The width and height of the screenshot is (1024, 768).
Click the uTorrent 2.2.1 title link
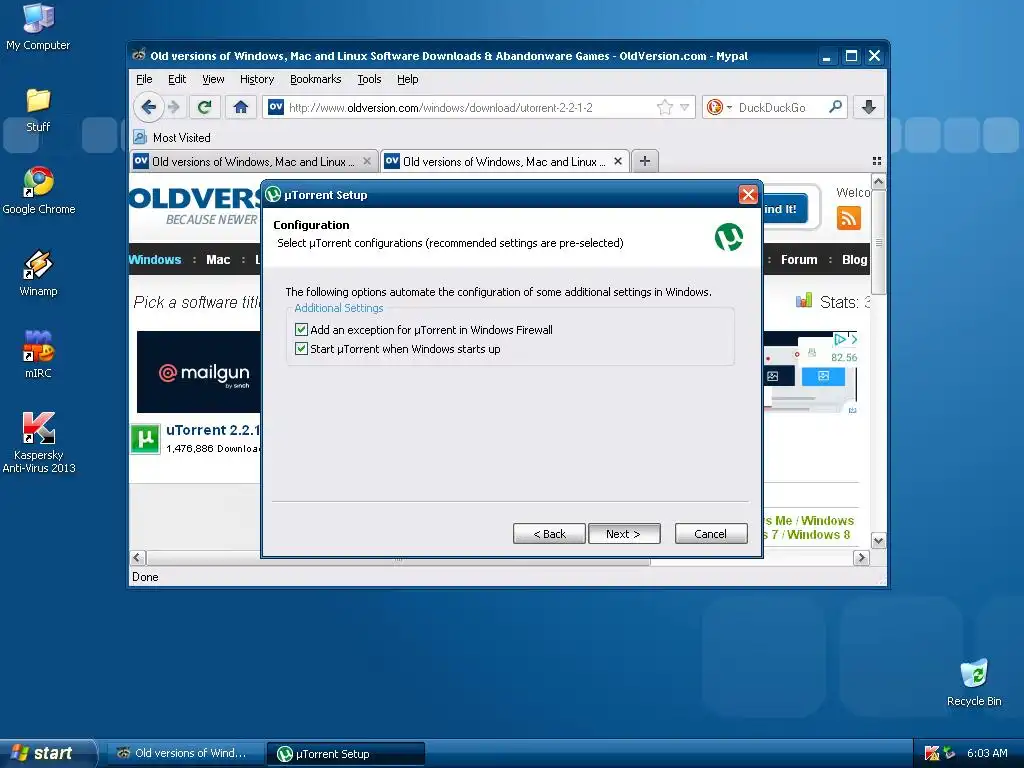point(213,430)
